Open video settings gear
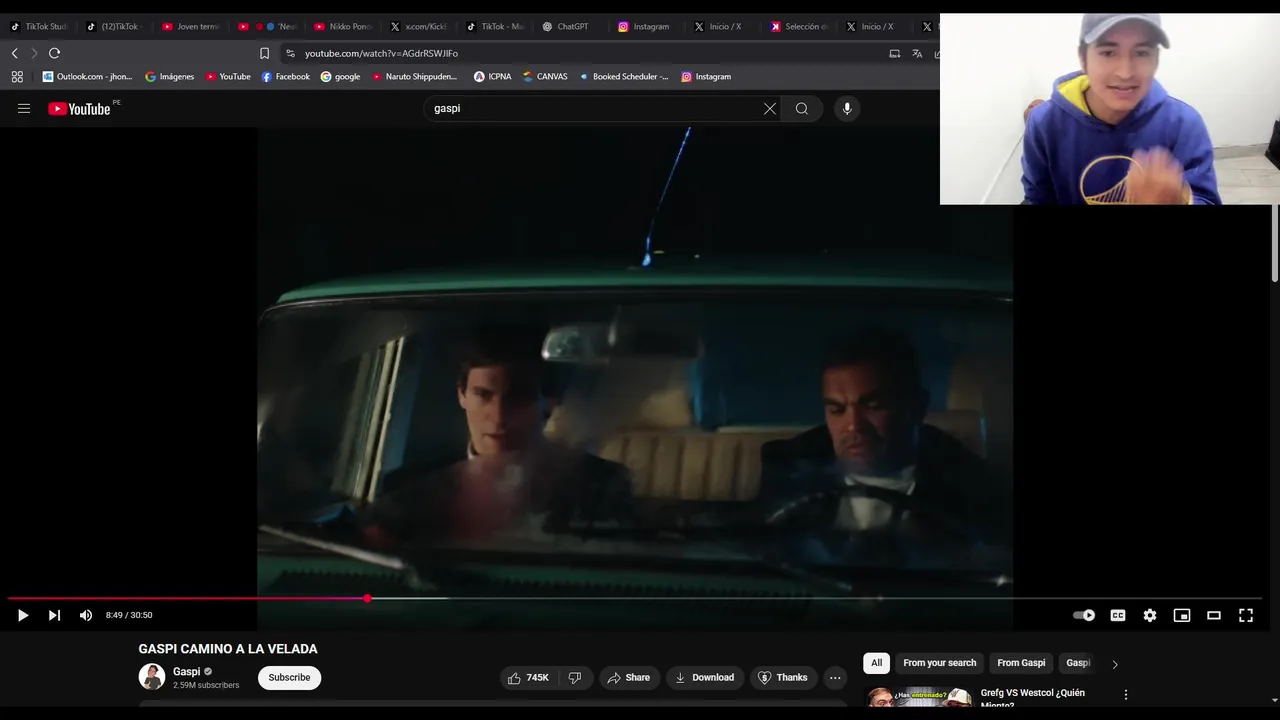 [1150, 615]
